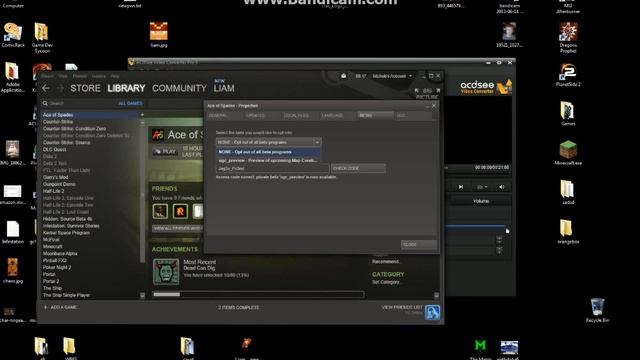Click ADD A GAME at bottom left
Viewport: 640px width, 360px height.
[x=61, y=307]
